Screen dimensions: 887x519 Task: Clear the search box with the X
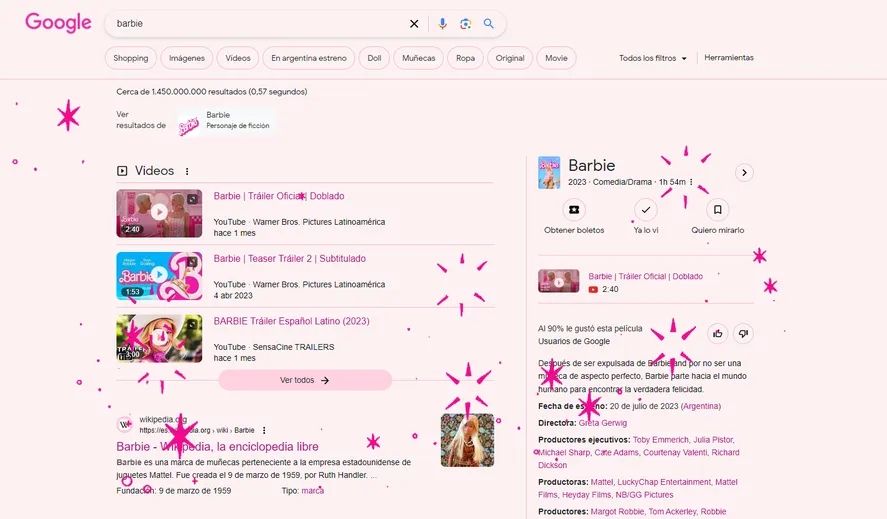click(x=414, y=24)
